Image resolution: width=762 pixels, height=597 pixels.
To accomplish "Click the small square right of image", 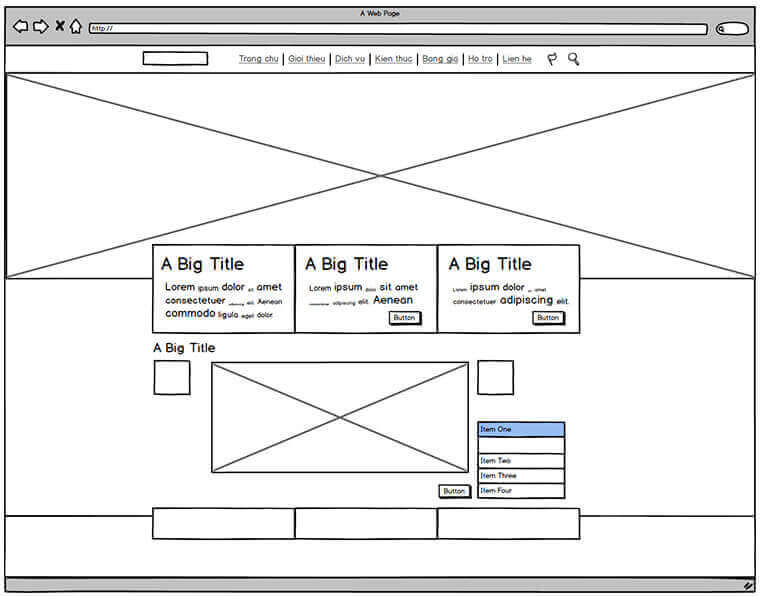I will coord(496,377).
